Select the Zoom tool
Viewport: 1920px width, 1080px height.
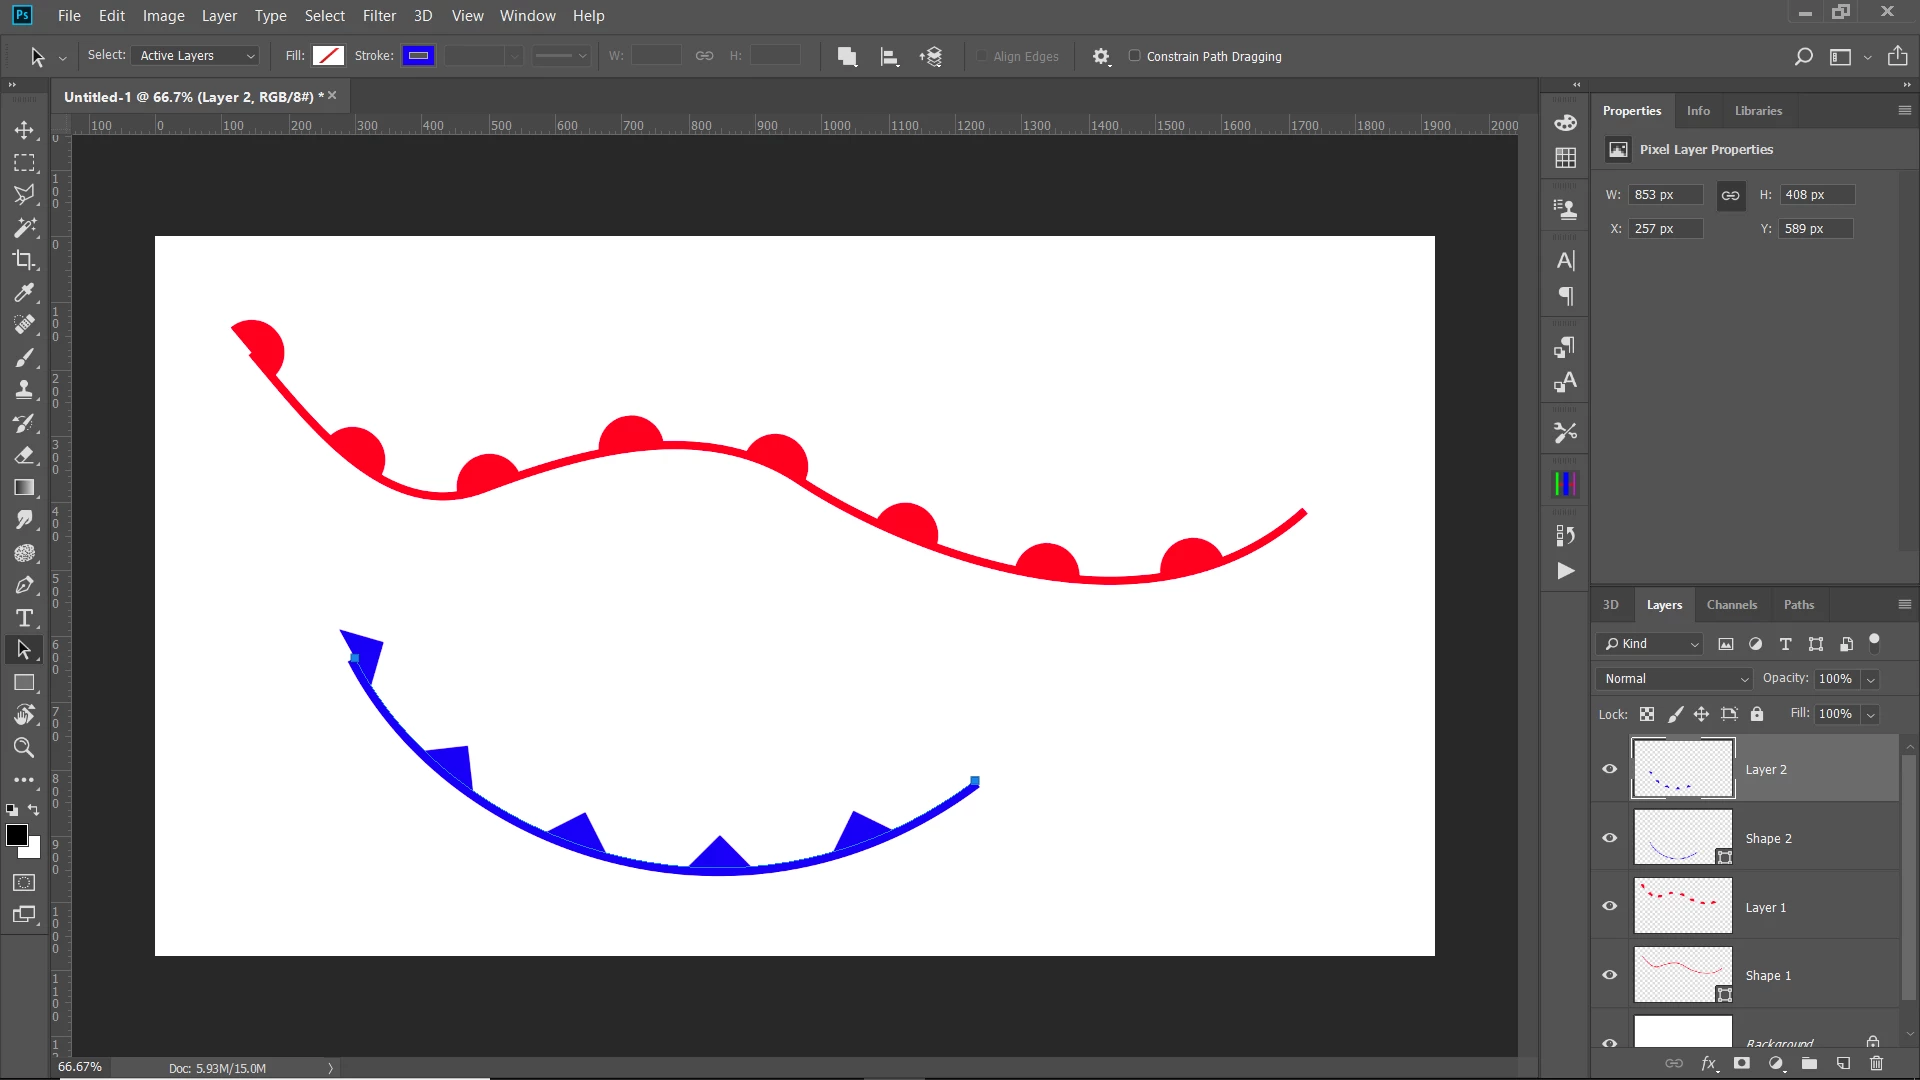(x=24, y=748)
